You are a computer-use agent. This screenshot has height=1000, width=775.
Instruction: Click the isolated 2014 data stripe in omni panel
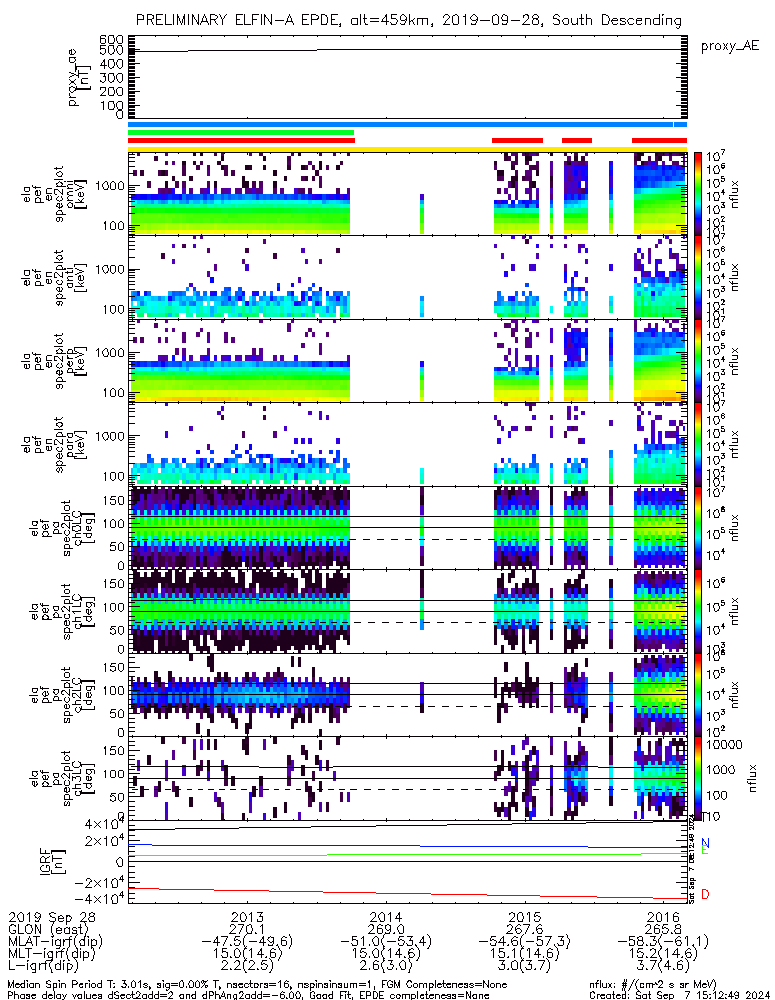[x=422, y=214]
